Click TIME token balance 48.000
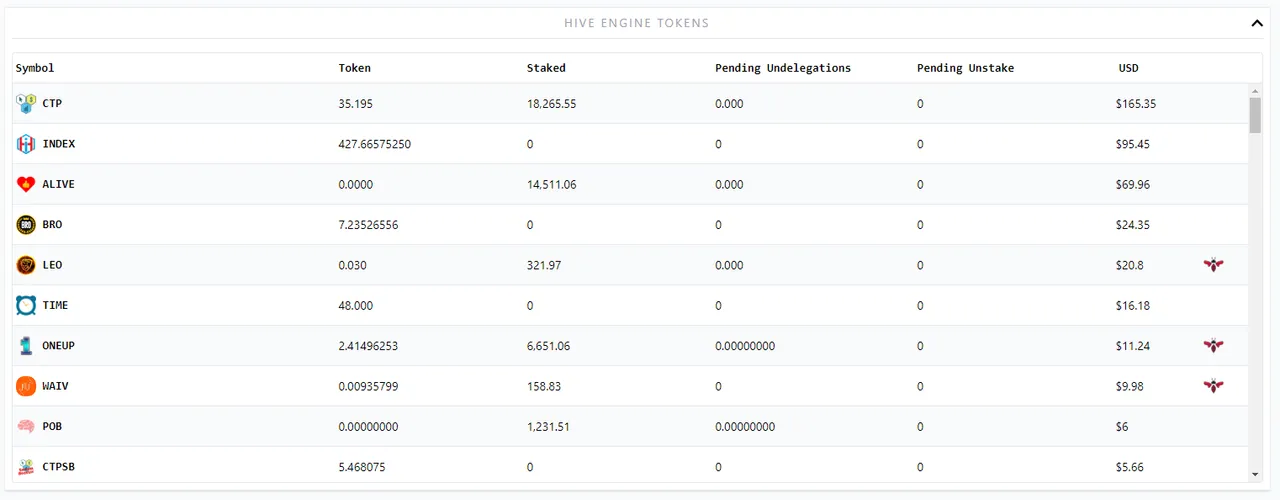1280x500 pixels. (x=356, y=305)
